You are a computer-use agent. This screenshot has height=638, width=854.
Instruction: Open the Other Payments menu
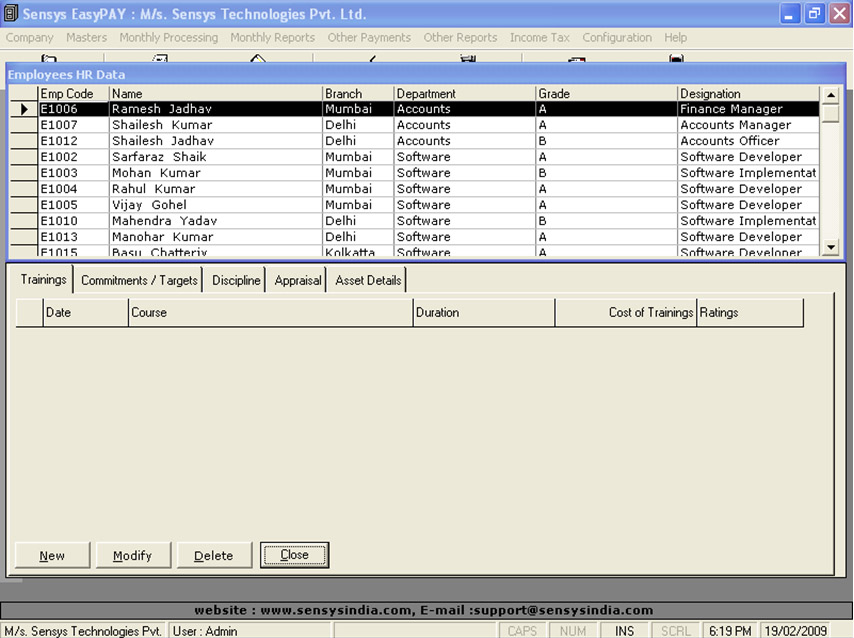369,38
